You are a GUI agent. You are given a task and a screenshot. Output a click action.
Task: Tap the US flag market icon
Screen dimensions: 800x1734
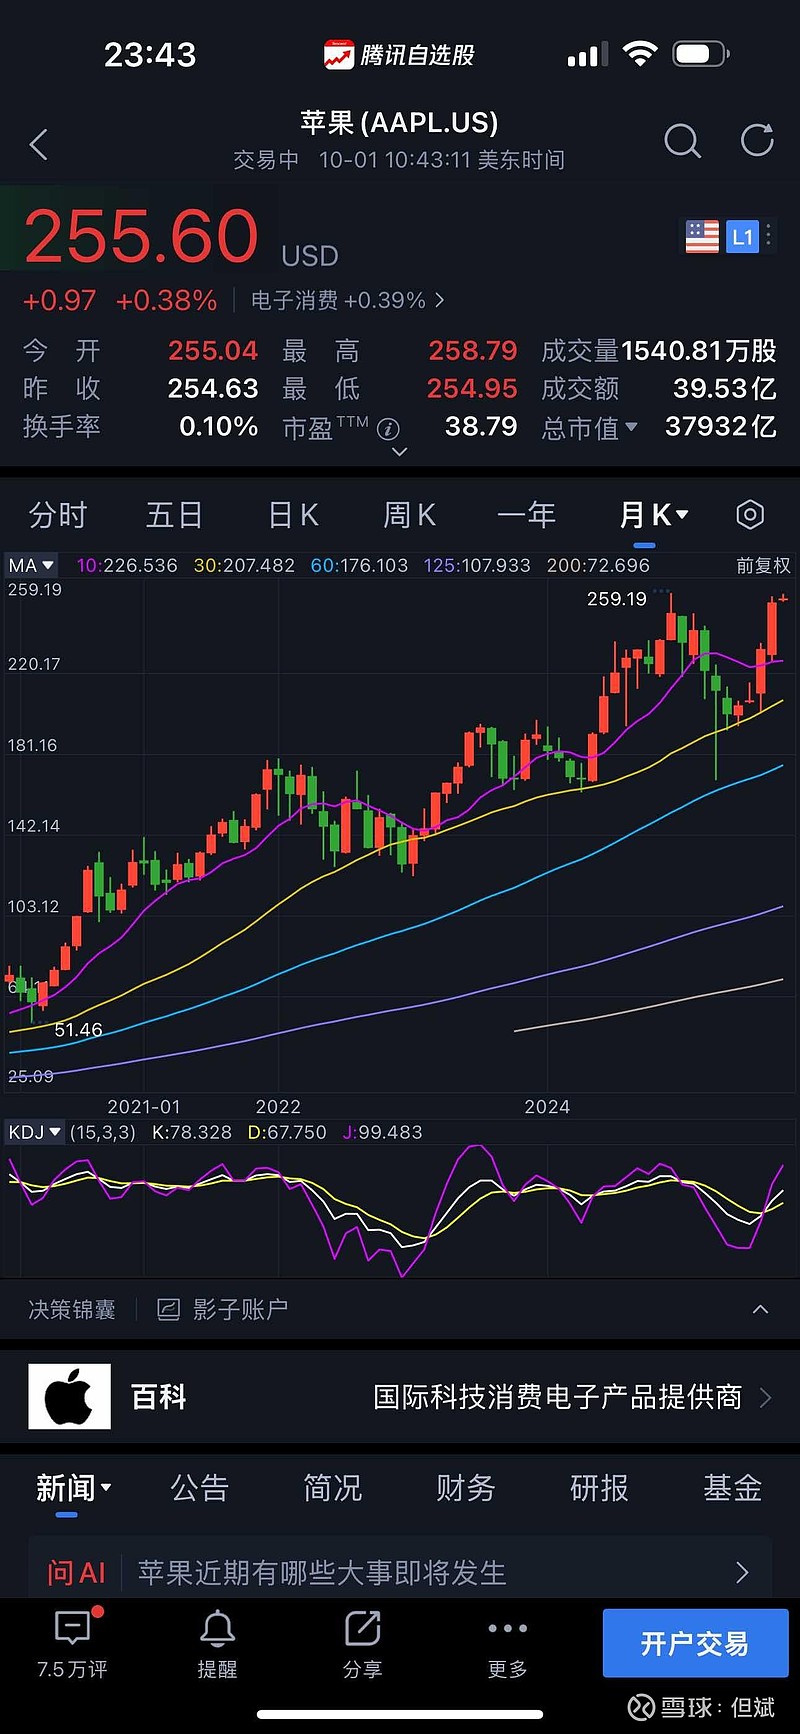click(x=702, y=237)
